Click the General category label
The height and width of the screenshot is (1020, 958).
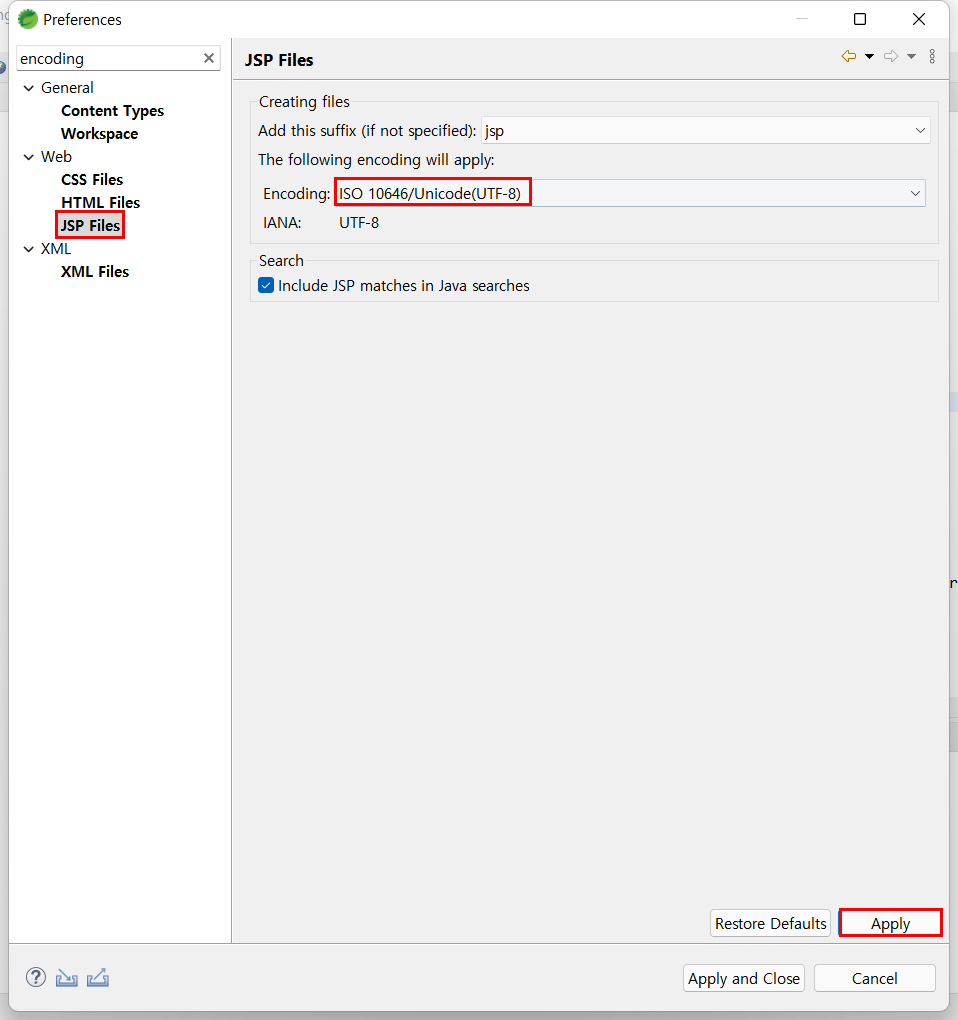point(67,88)
